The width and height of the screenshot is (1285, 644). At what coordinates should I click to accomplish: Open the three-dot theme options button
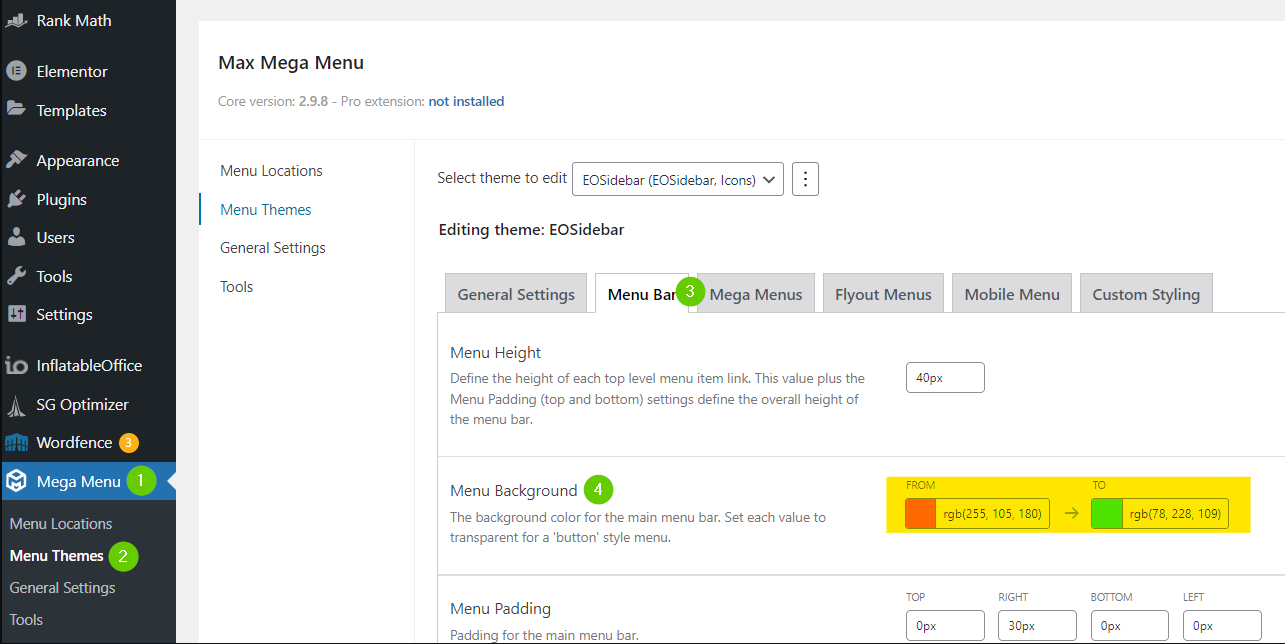click(x=806, y=180)
